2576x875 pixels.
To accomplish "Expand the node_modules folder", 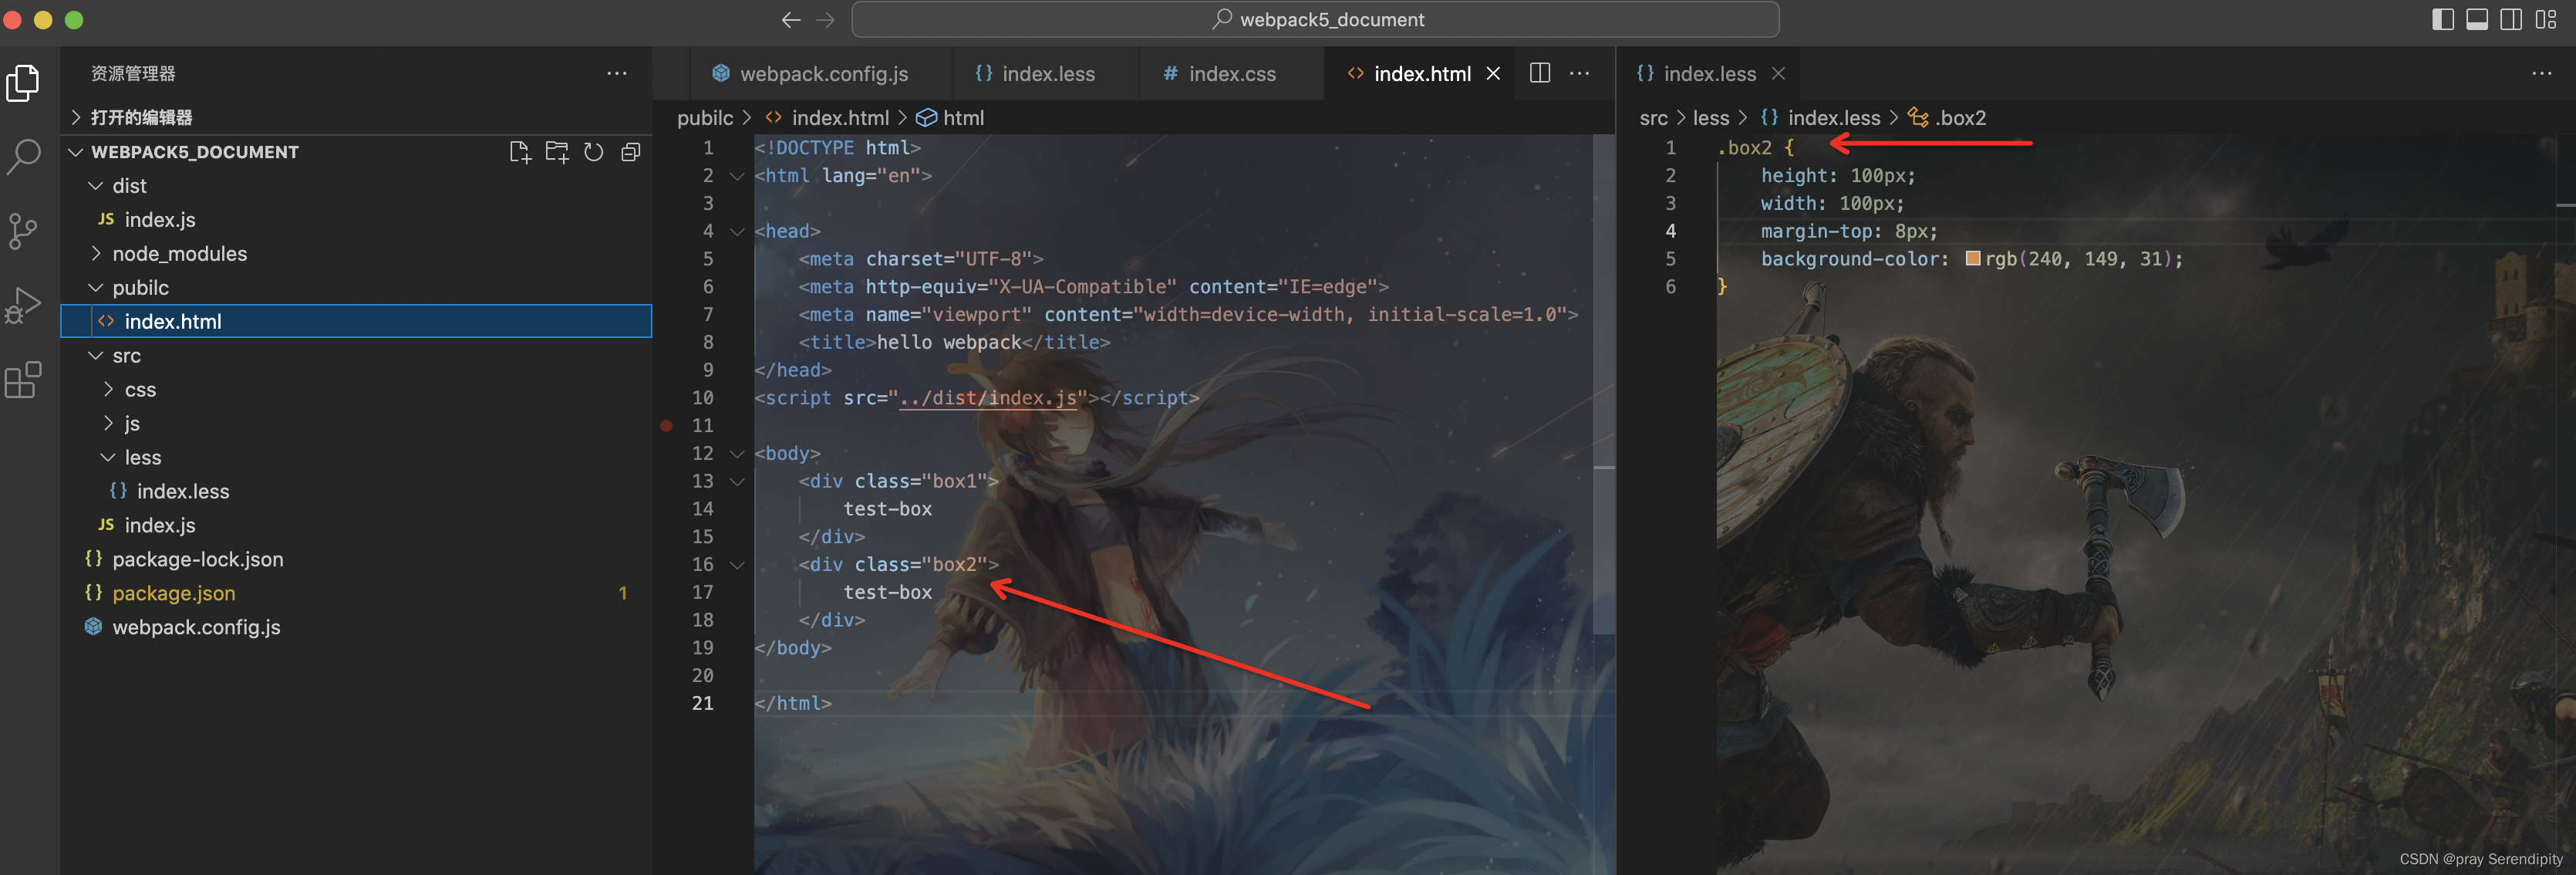I will click(179, 254).
